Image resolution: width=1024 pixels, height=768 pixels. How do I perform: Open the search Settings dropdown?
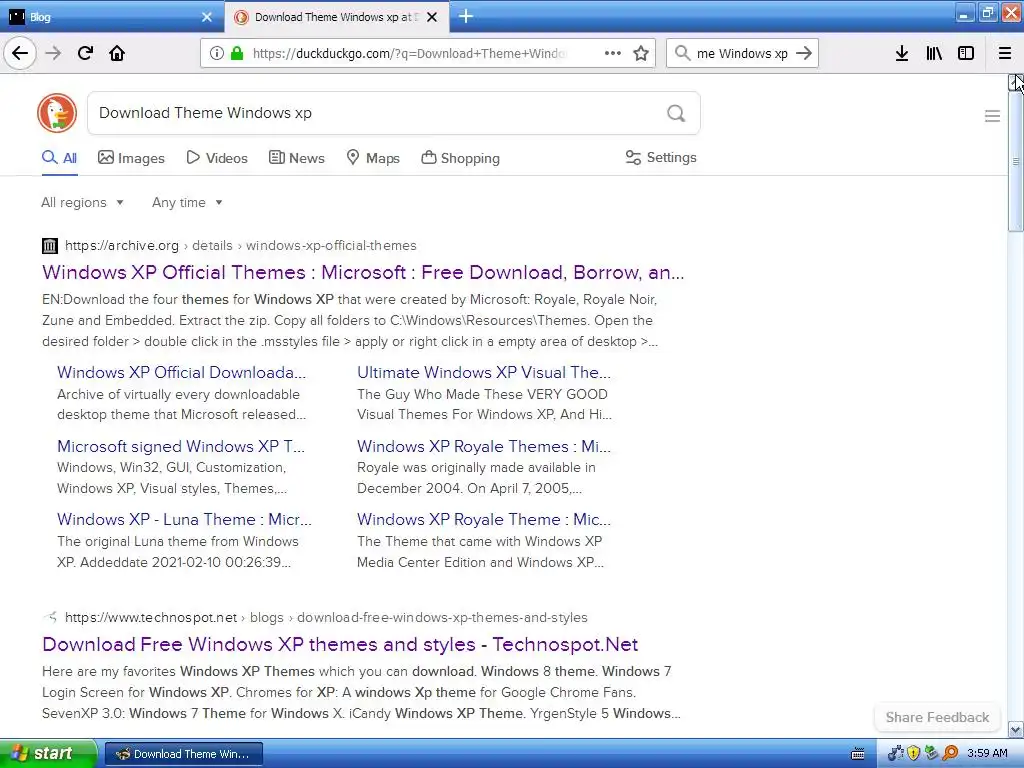tap(661, 157)
